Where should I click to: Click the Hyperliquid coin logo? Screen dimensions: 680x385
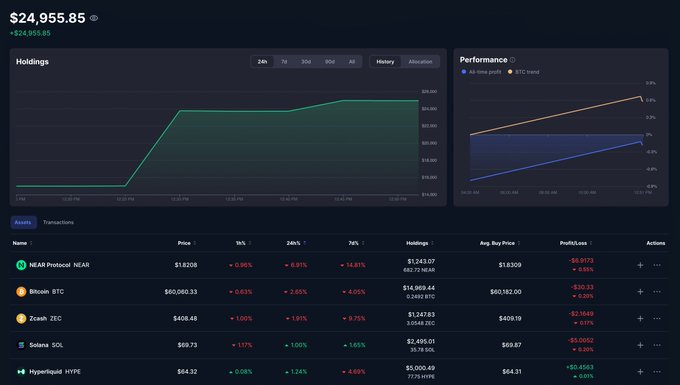pyautogui.click(x=21, y=372)
